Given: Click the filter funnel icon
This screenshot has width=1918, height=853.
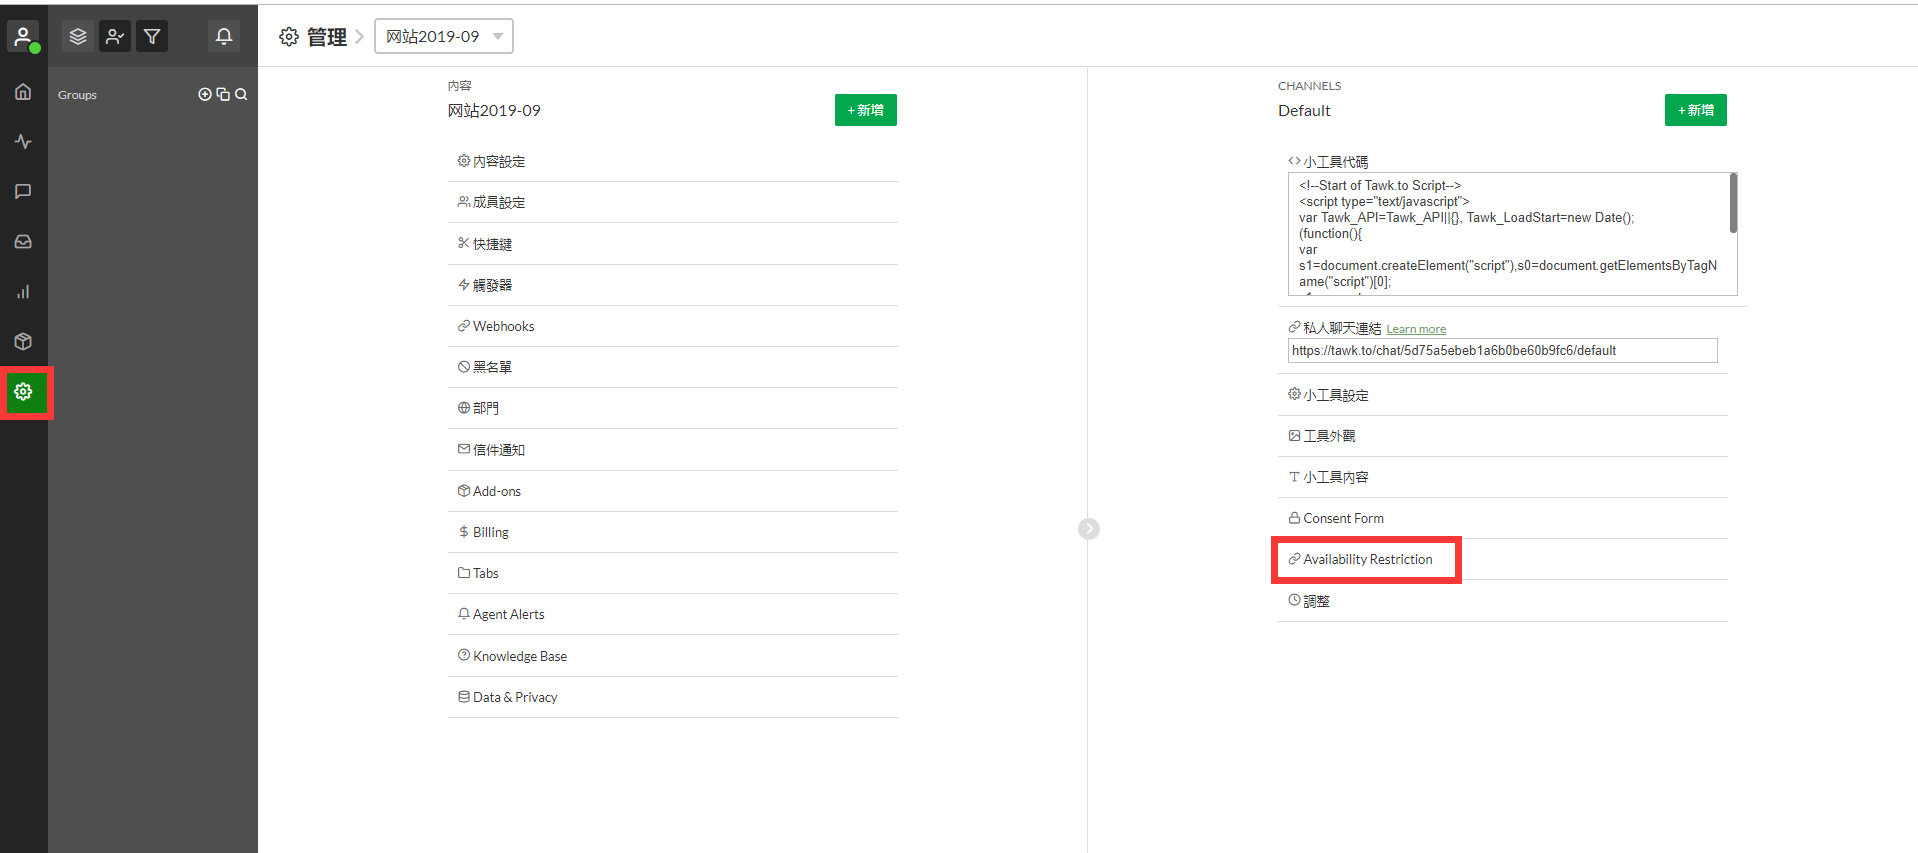Looking at the screenshot, I should pos(152,37).
